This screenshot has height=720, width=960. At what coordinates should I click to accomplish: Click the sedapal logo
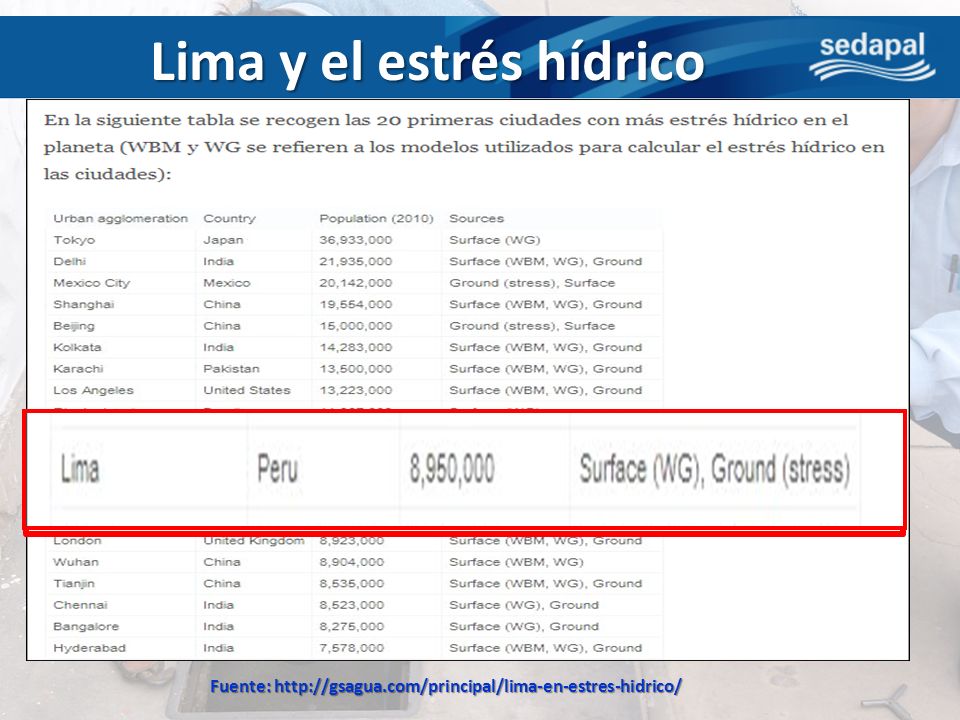click(x=872, y=58)
